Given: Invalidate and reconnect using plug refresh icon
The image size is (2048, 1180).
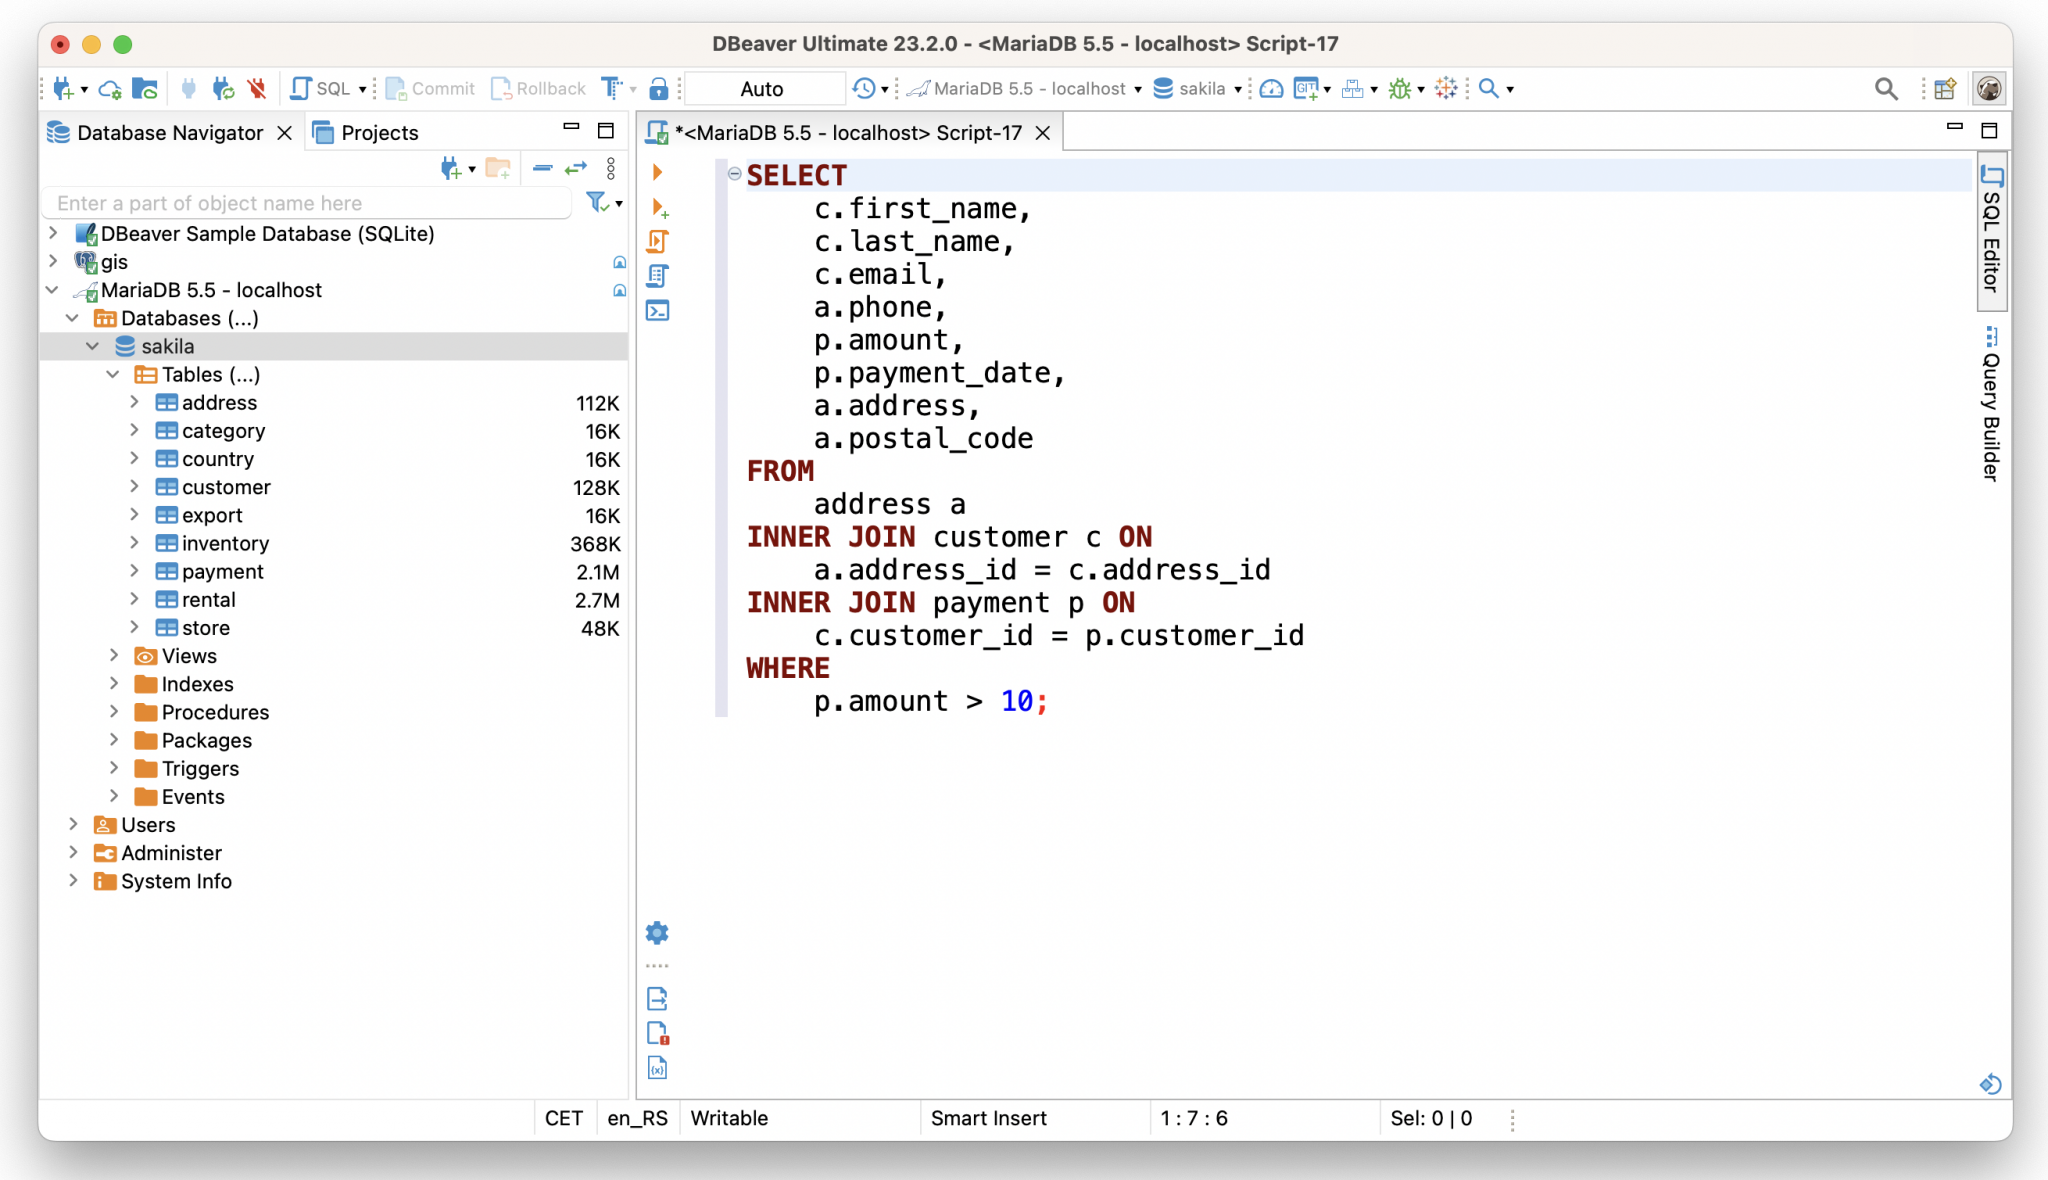Looking at the screenshot, I should [222, 89].
